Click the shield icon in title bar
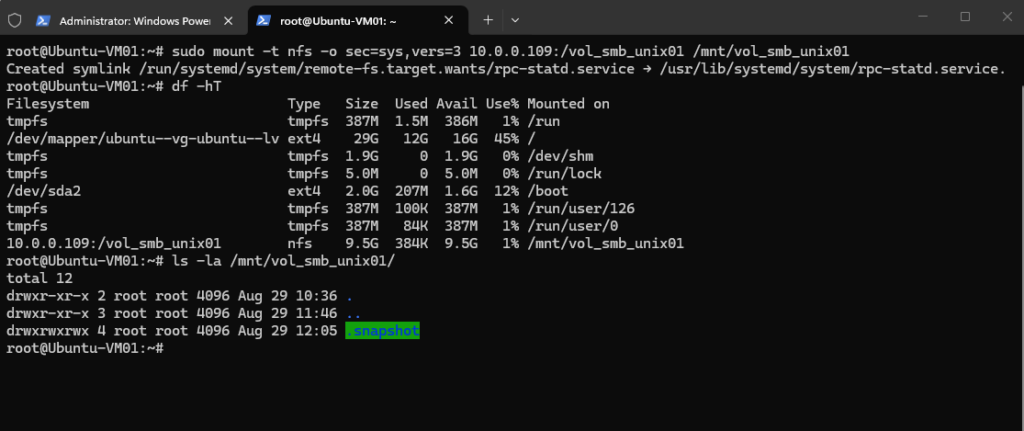 pos(14,20)
